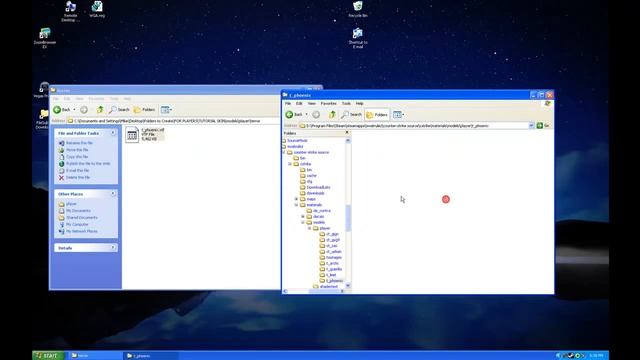Select the cache folder in tree
640x360 pixels.
[x=311, y=176]
